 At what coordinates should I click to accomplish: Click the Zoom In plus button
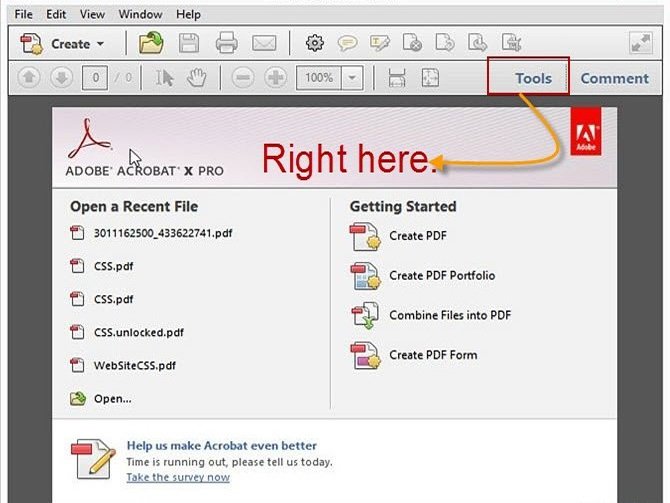[276, 78]
